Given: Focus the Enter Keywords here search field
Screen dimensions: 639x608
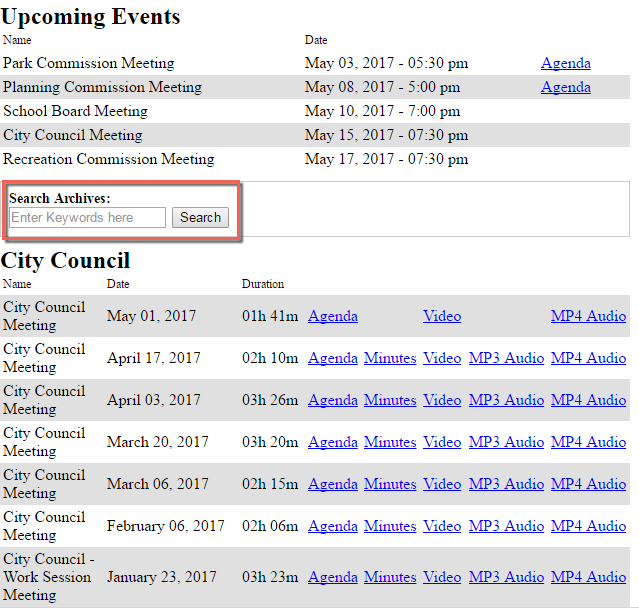Looking at the screenshot, I should point(88,218).
